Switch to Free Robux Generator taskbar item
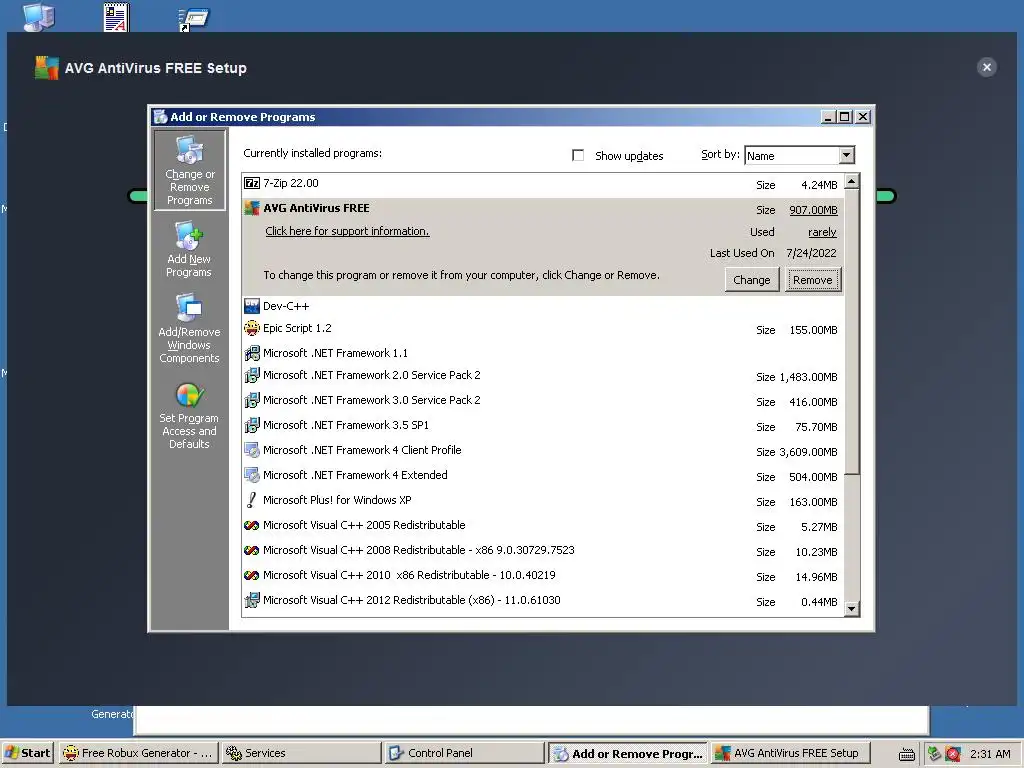This screenshot has width=1024, height=768. [x=138, y=753]
